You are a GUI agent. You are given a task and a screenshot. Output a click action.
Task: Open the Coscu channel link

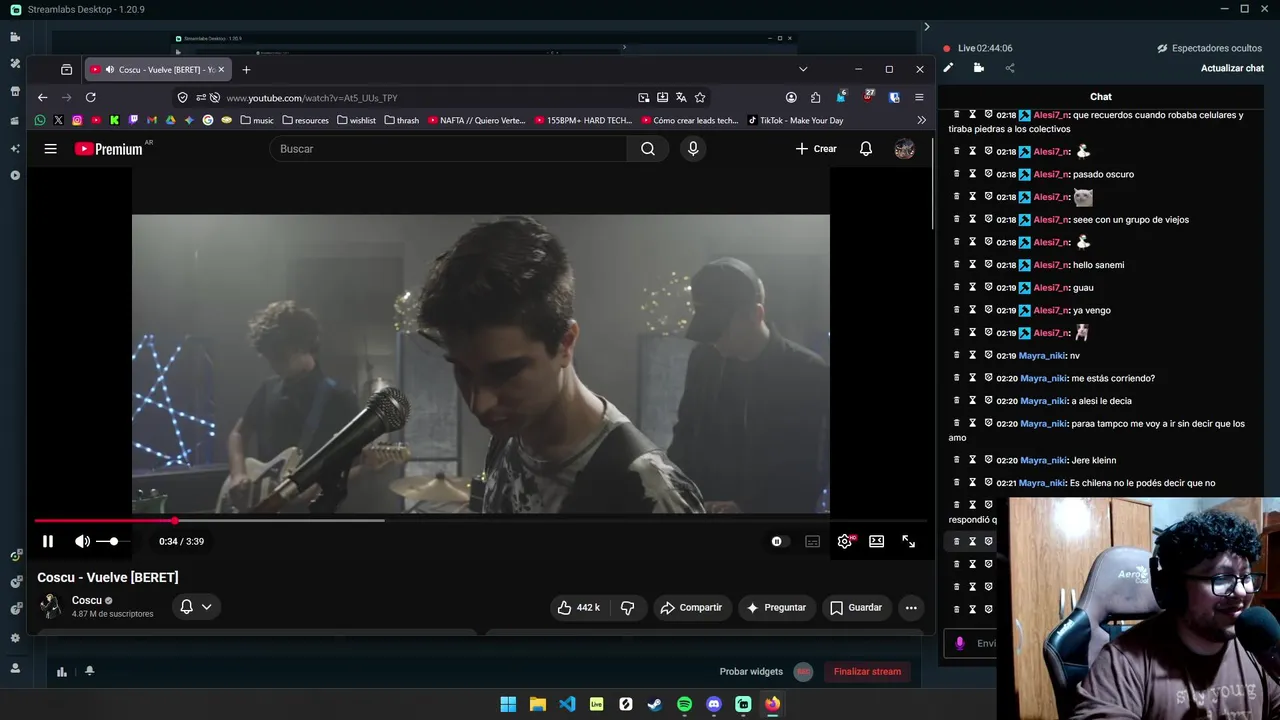[87, 600]
